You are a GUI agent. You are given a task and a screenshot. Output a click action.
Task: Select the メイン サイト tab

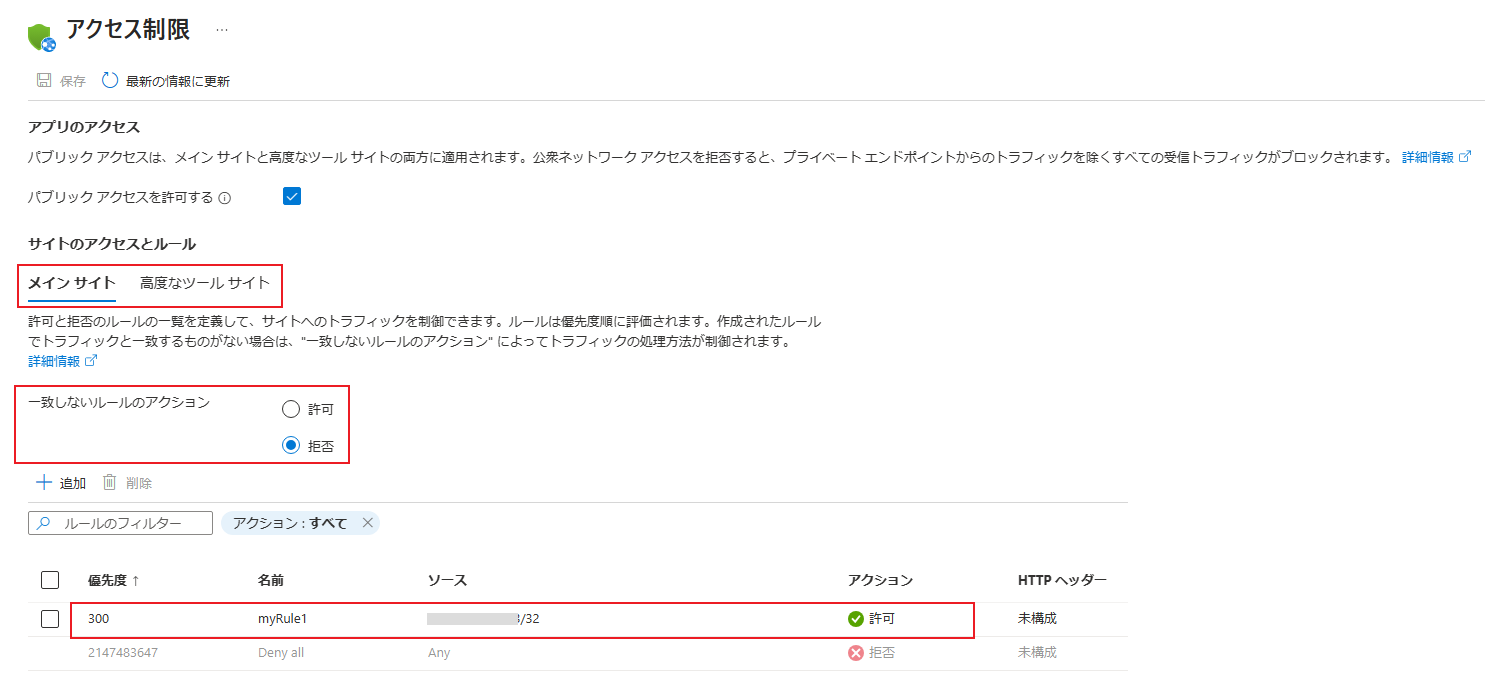click(72, 283)
